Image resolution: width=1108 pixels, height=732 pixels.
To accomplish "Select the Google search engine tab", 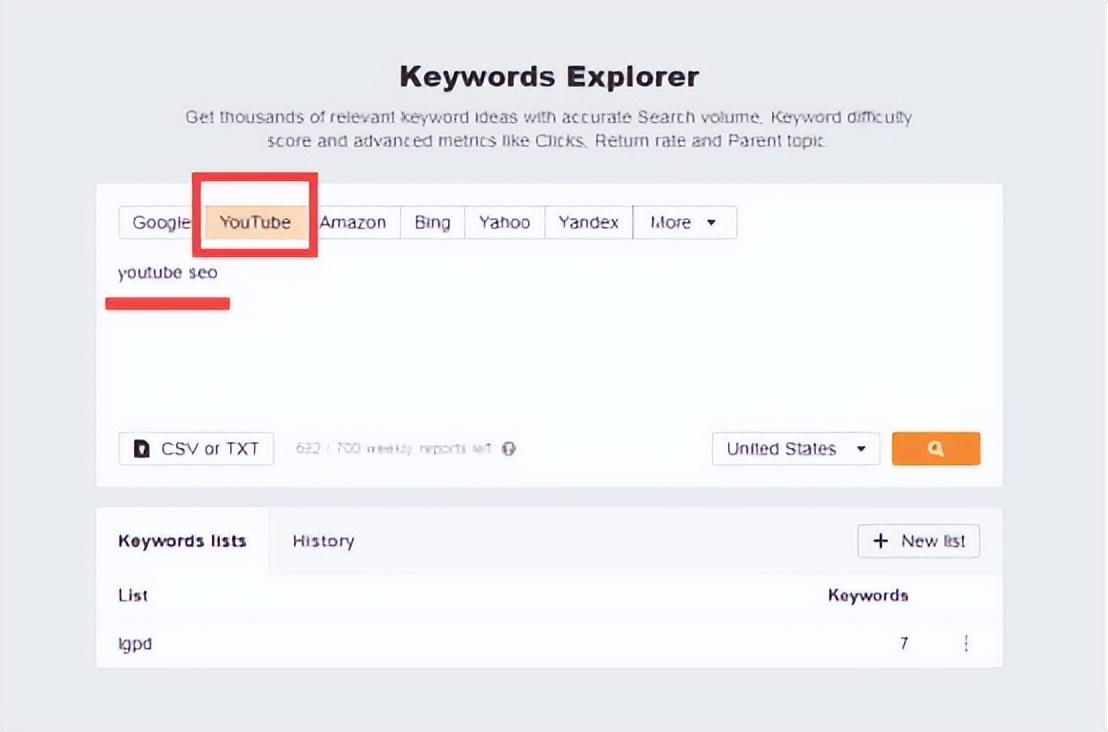I will 161,223.
